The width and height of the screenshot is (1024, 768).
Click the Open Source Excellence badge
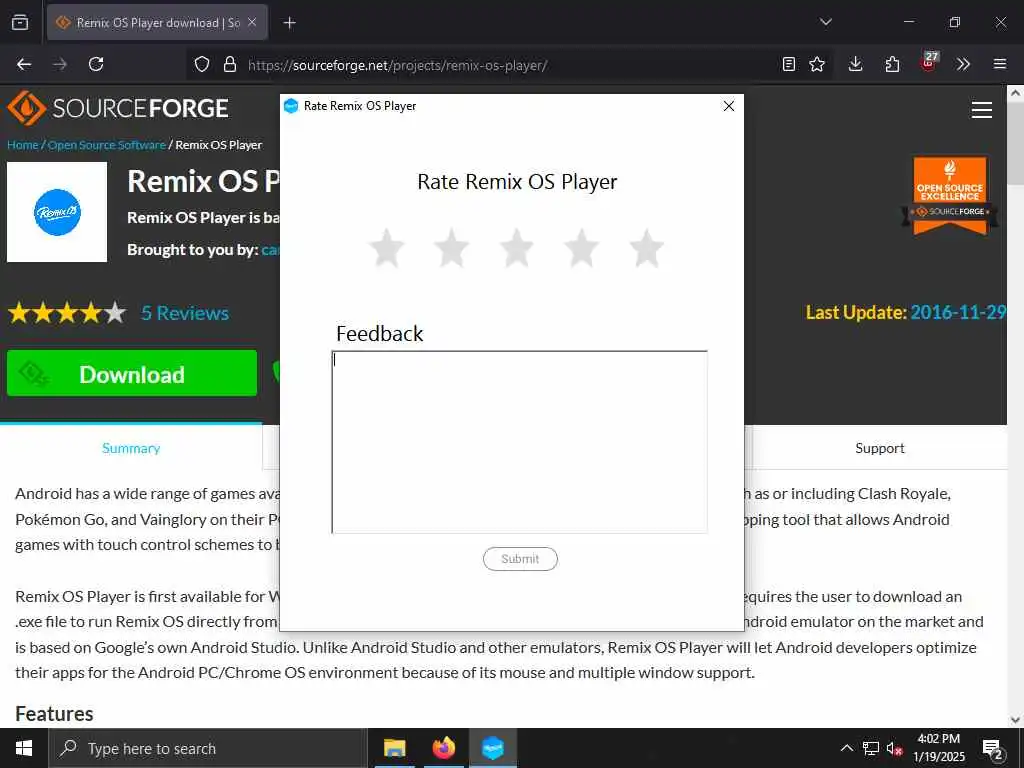point(950,196)
